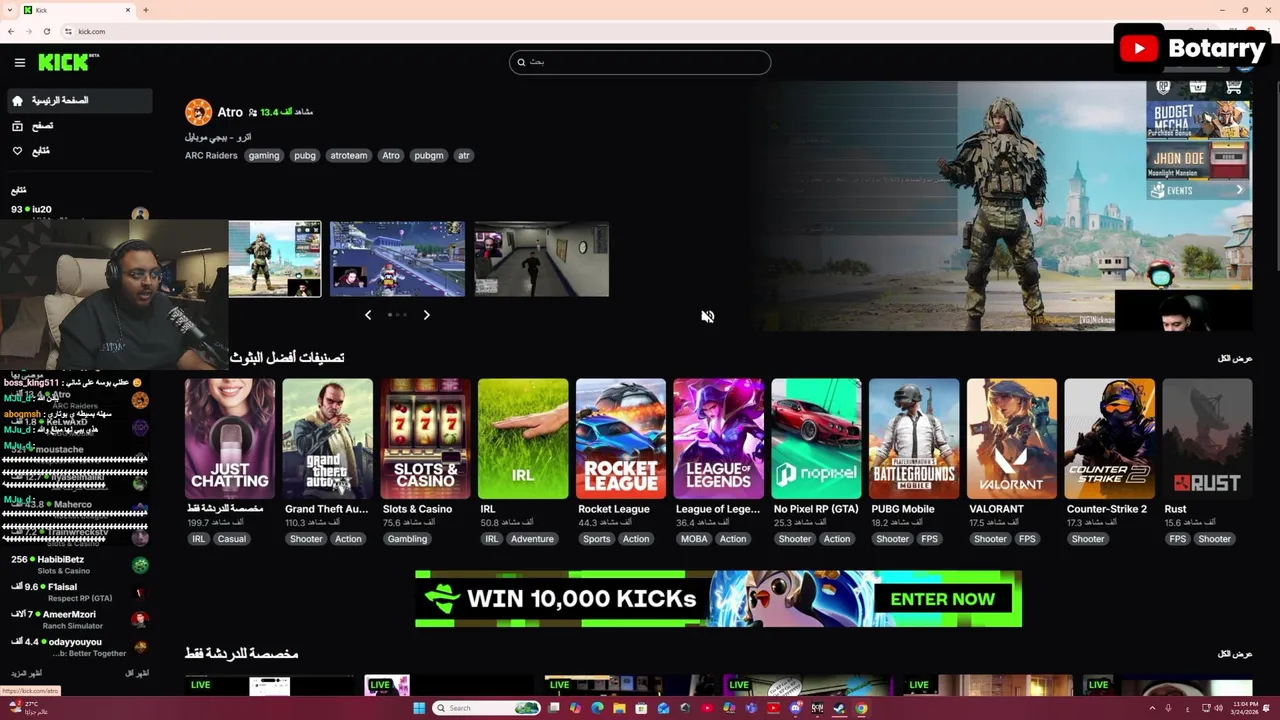The image size is (1280, 720).
Task: Open the Grand Theft Auto V category card
Action: 327,438
